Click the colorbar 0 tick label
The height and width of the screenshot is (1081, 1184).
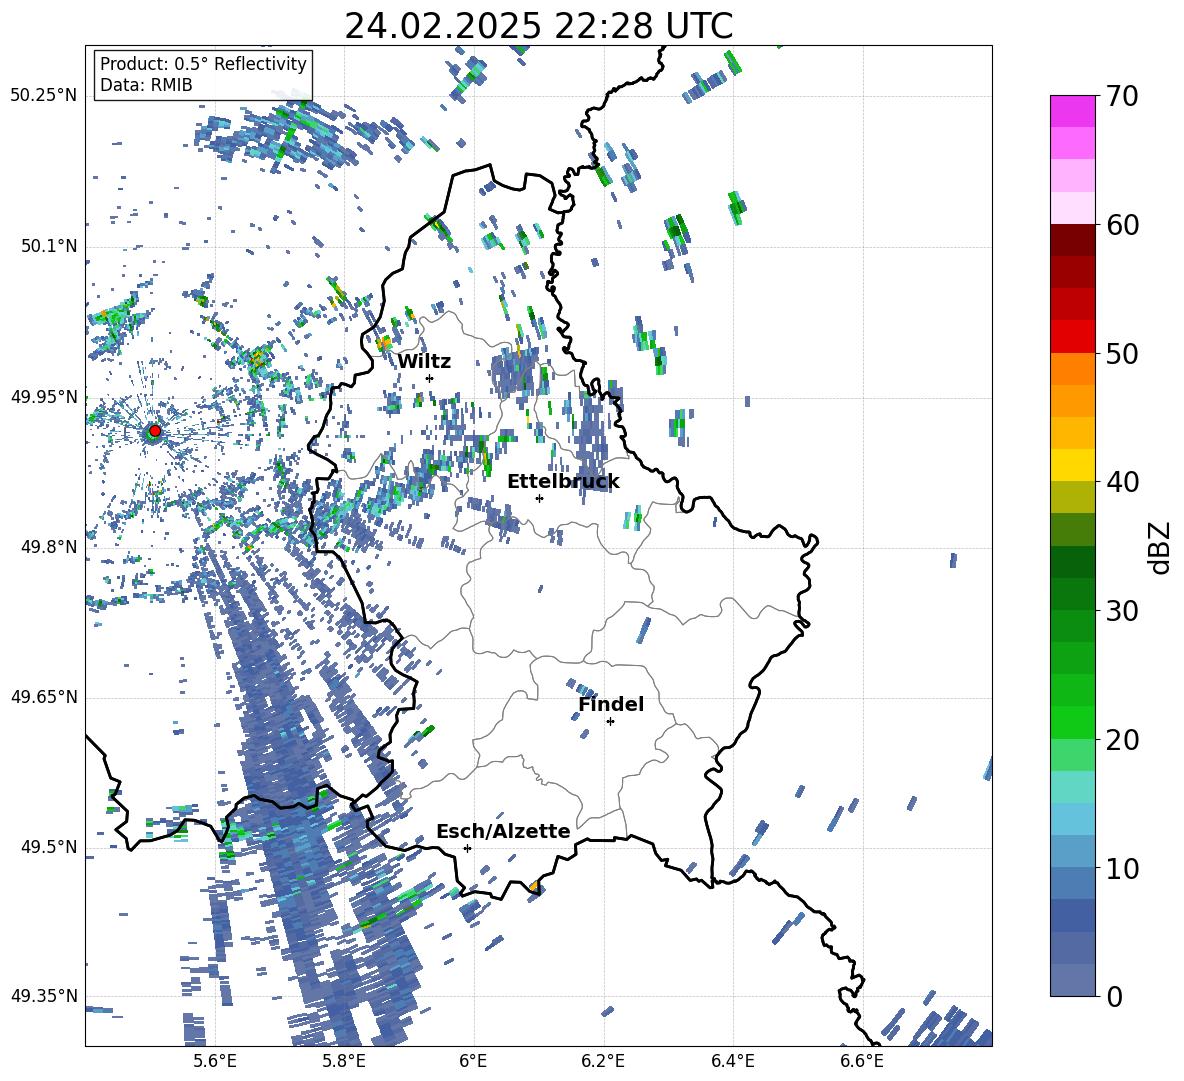tap(1114, 996)
